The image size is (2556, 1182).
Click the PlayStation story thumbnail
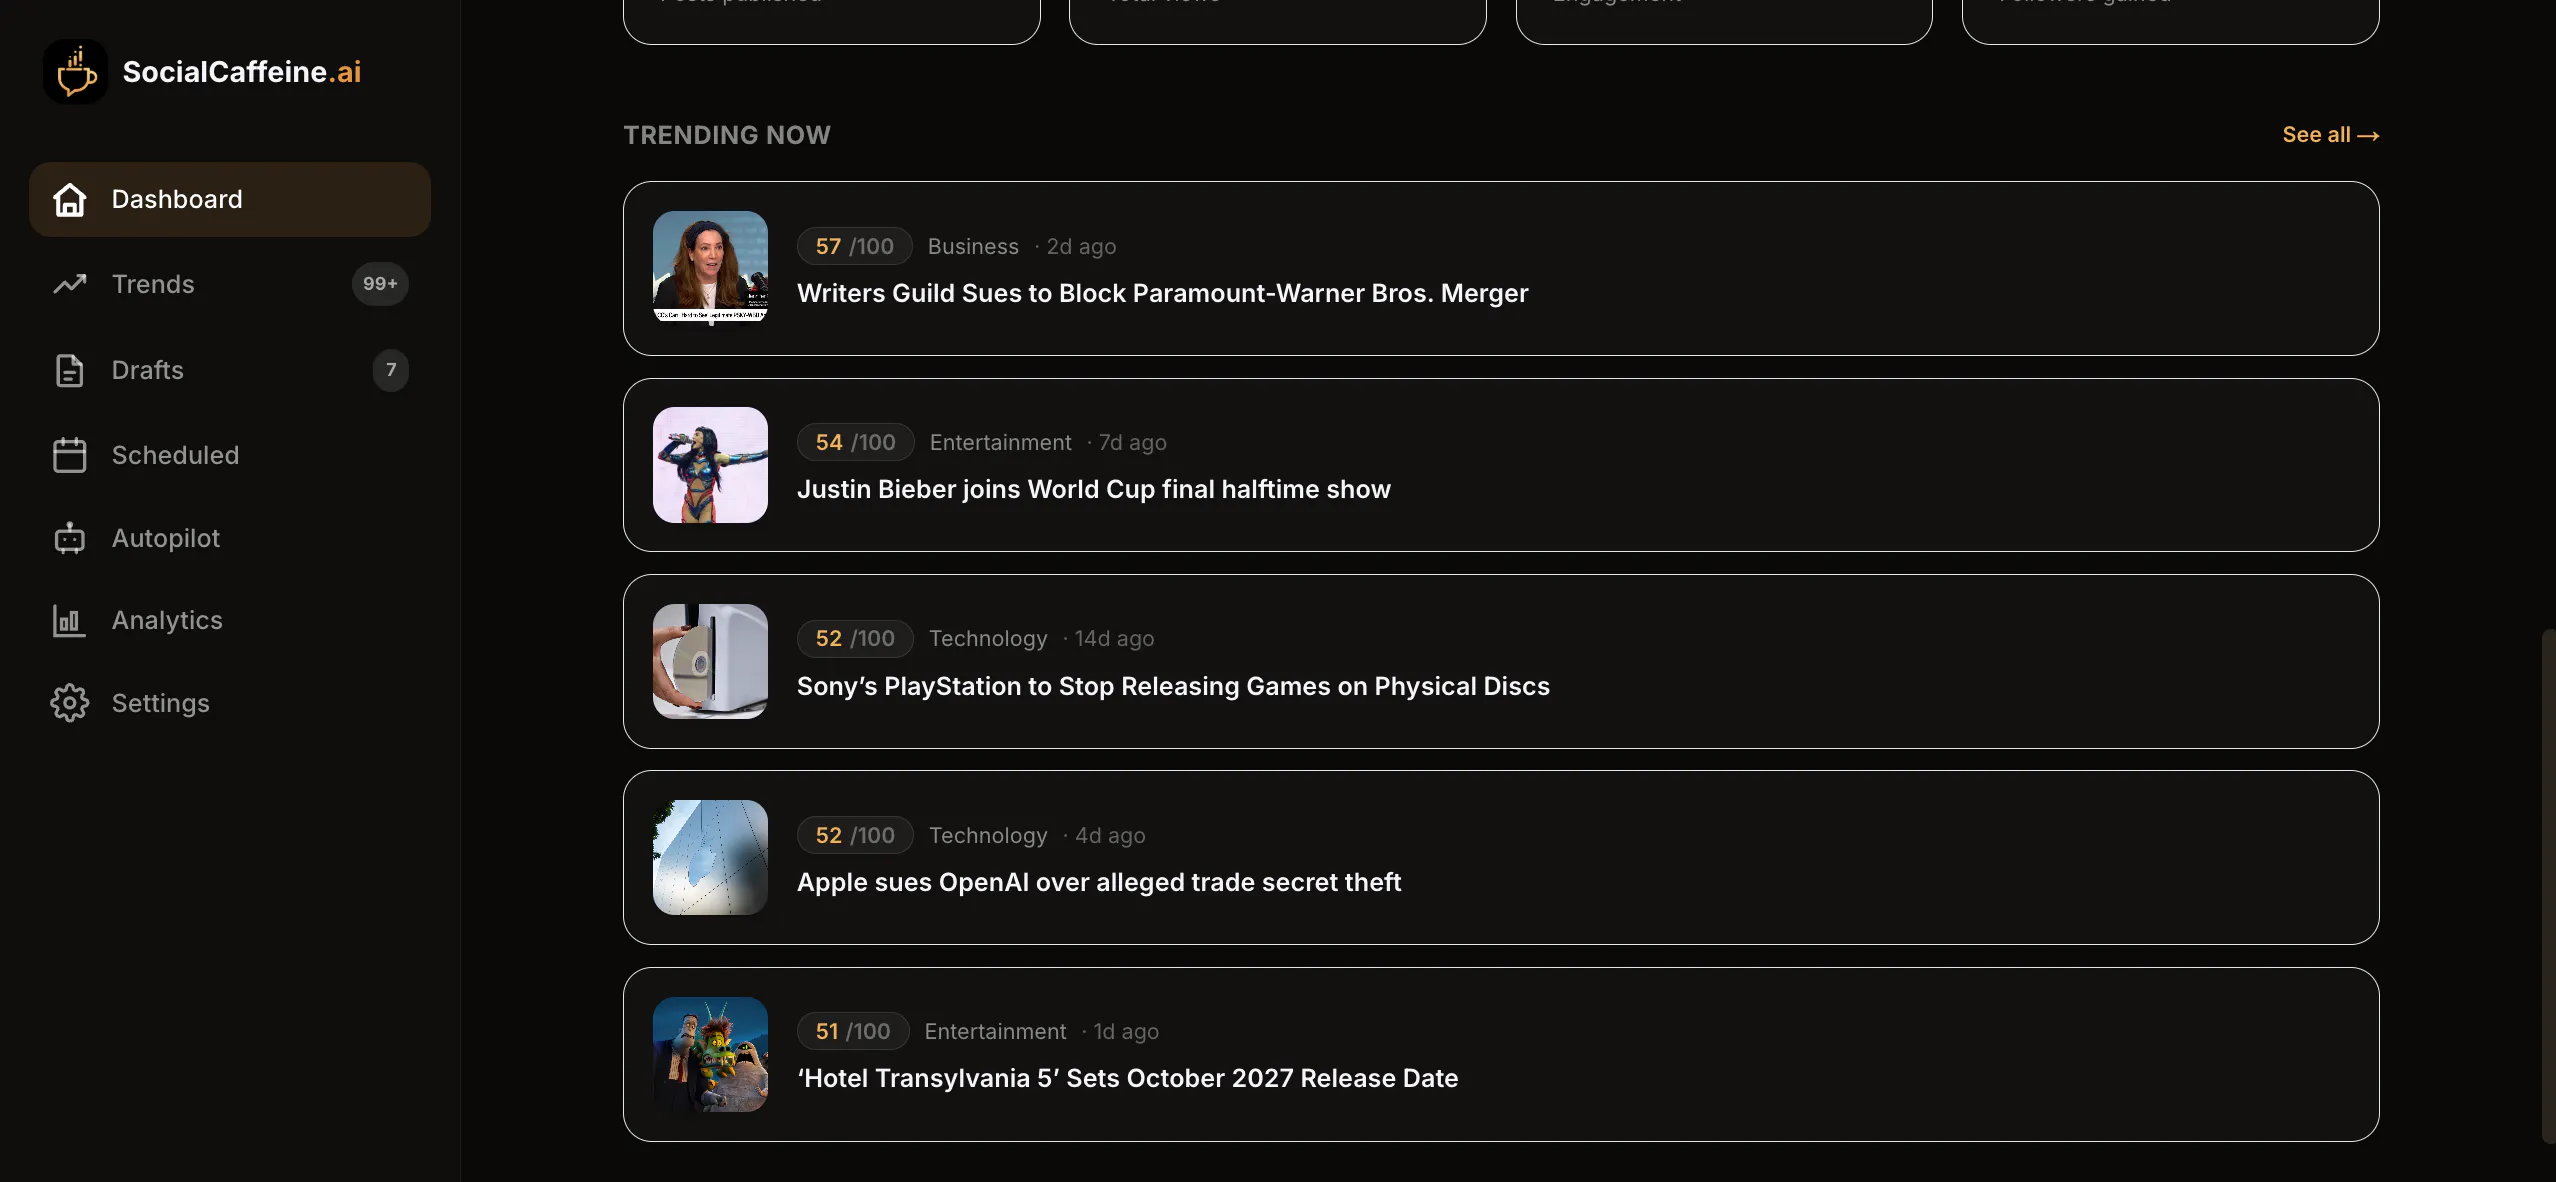[710, 661]
